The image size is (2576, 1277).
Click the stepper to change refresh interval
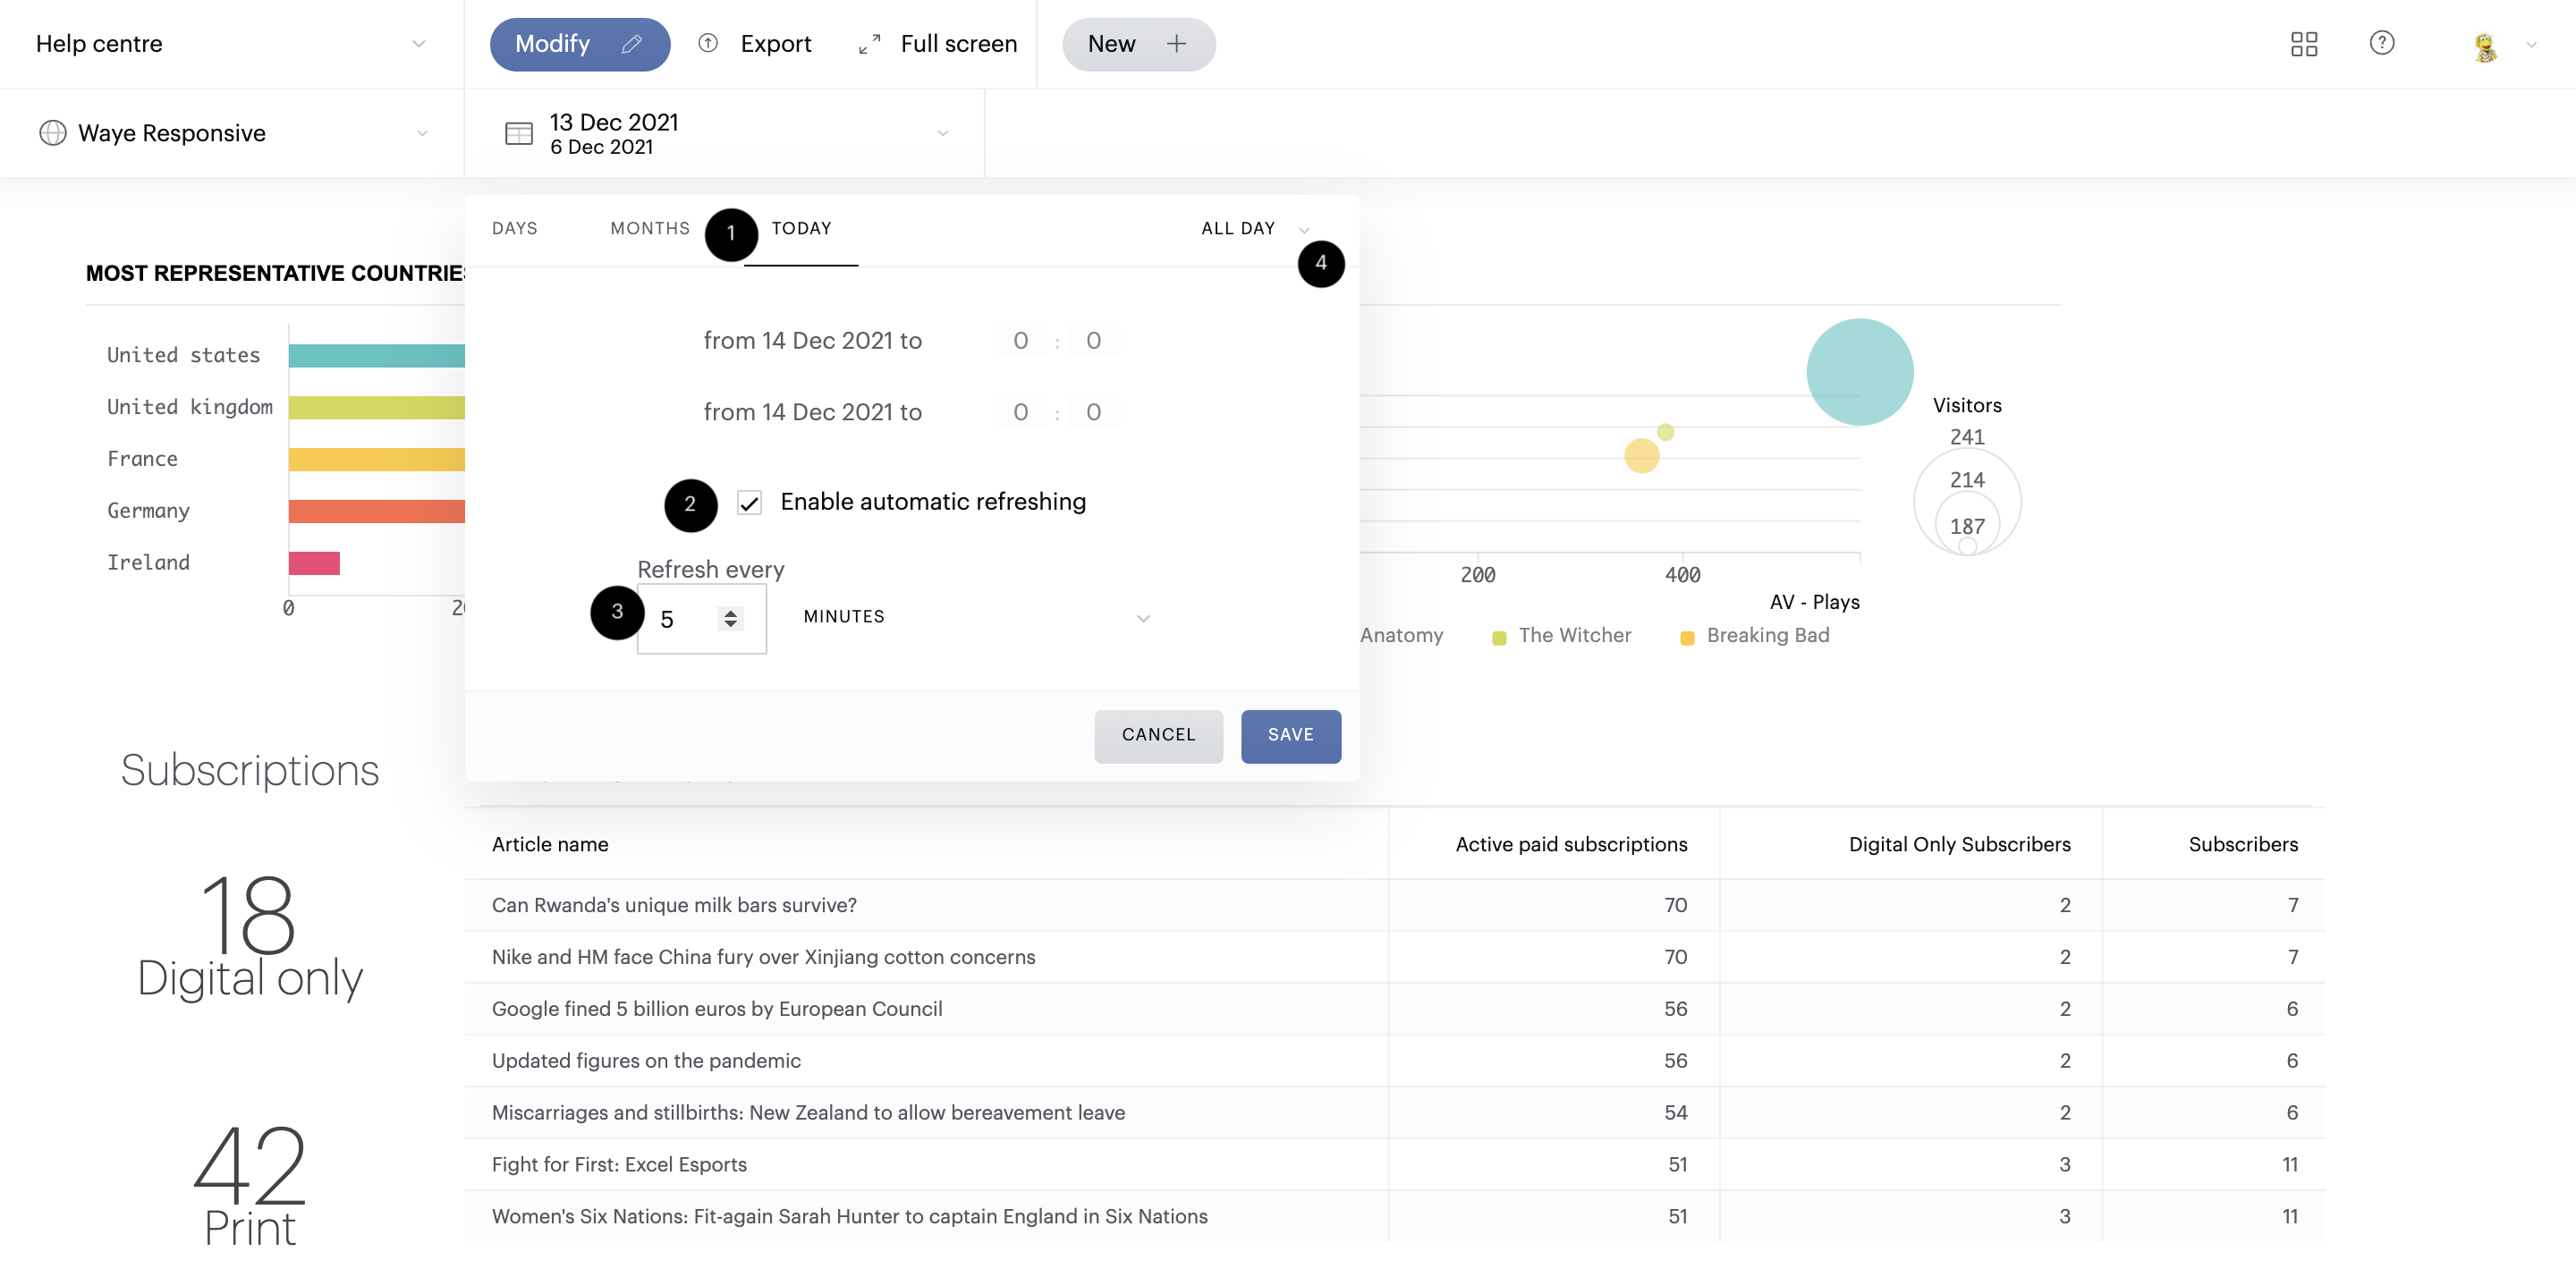pyautogui.click(x=731, y=618)
